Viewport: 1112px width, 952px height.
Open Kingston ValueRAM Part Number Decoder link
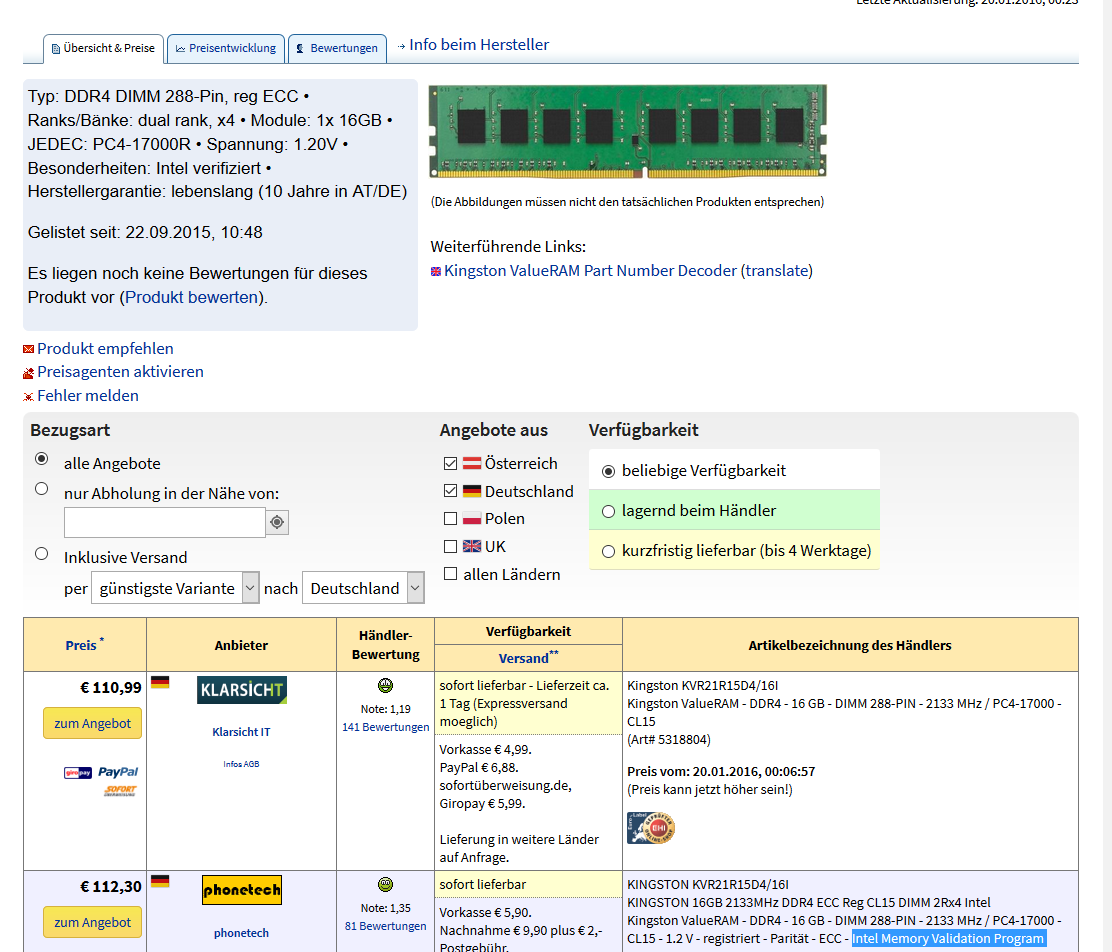point(590,270)
